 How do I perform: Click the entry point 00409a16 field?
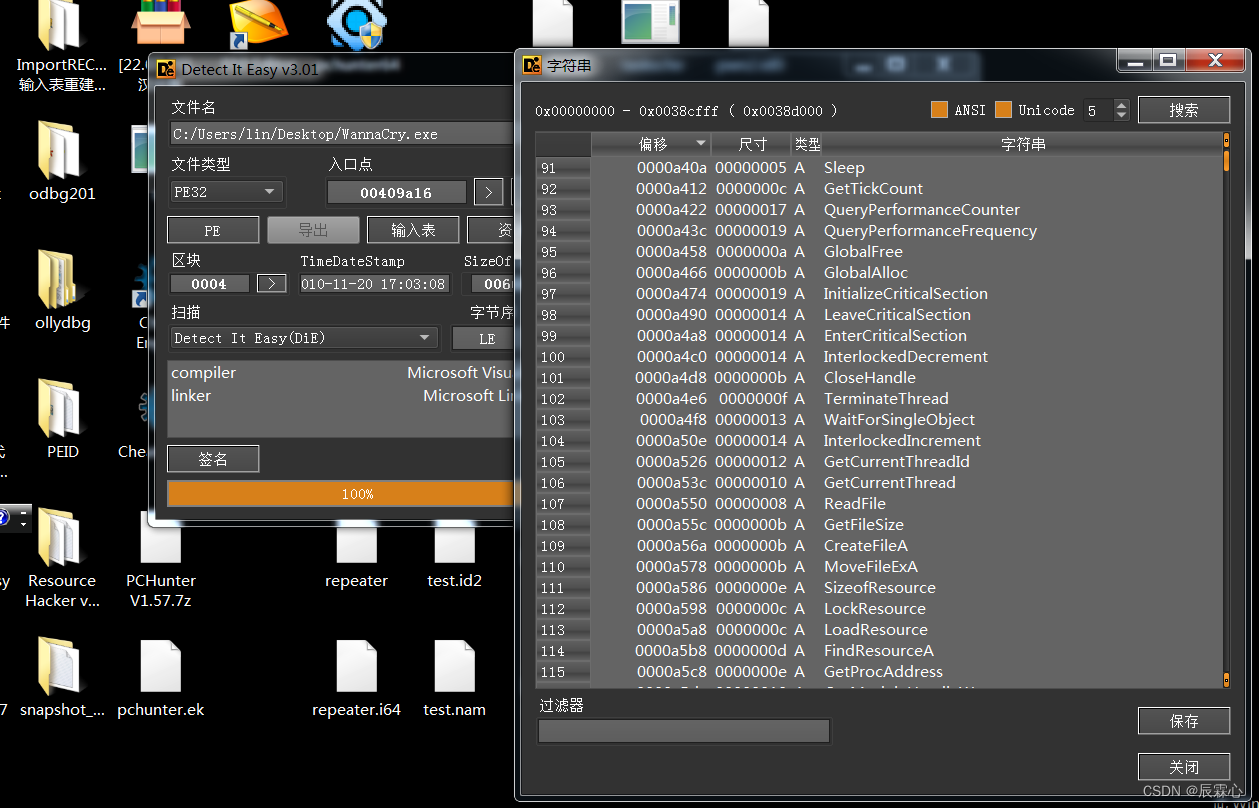click(x=397, y=192)
